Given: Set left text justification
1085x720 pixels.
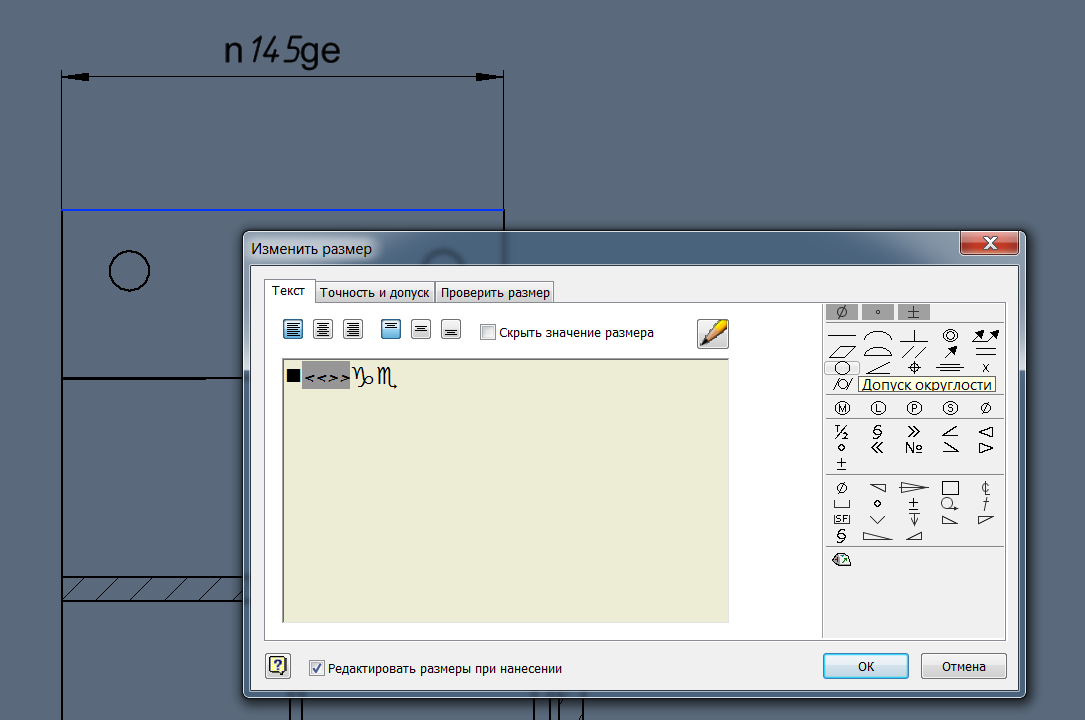Looking at the screenshot, I should 293,329.
